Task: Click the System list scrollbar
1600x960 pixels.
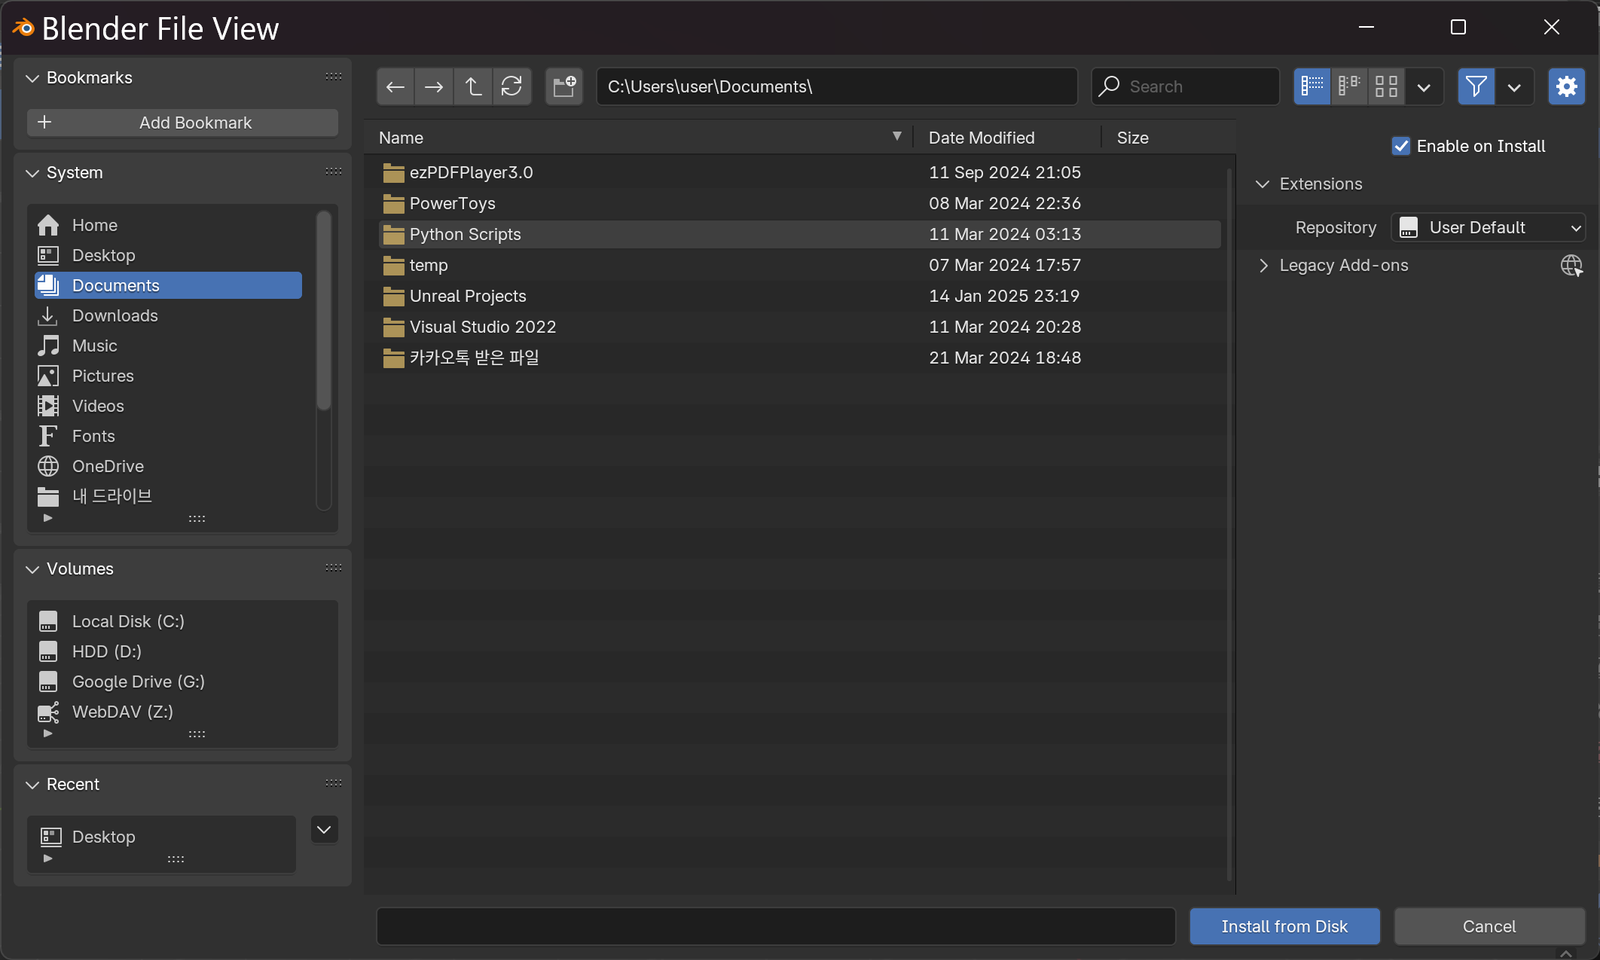Action: pos(323,310)
